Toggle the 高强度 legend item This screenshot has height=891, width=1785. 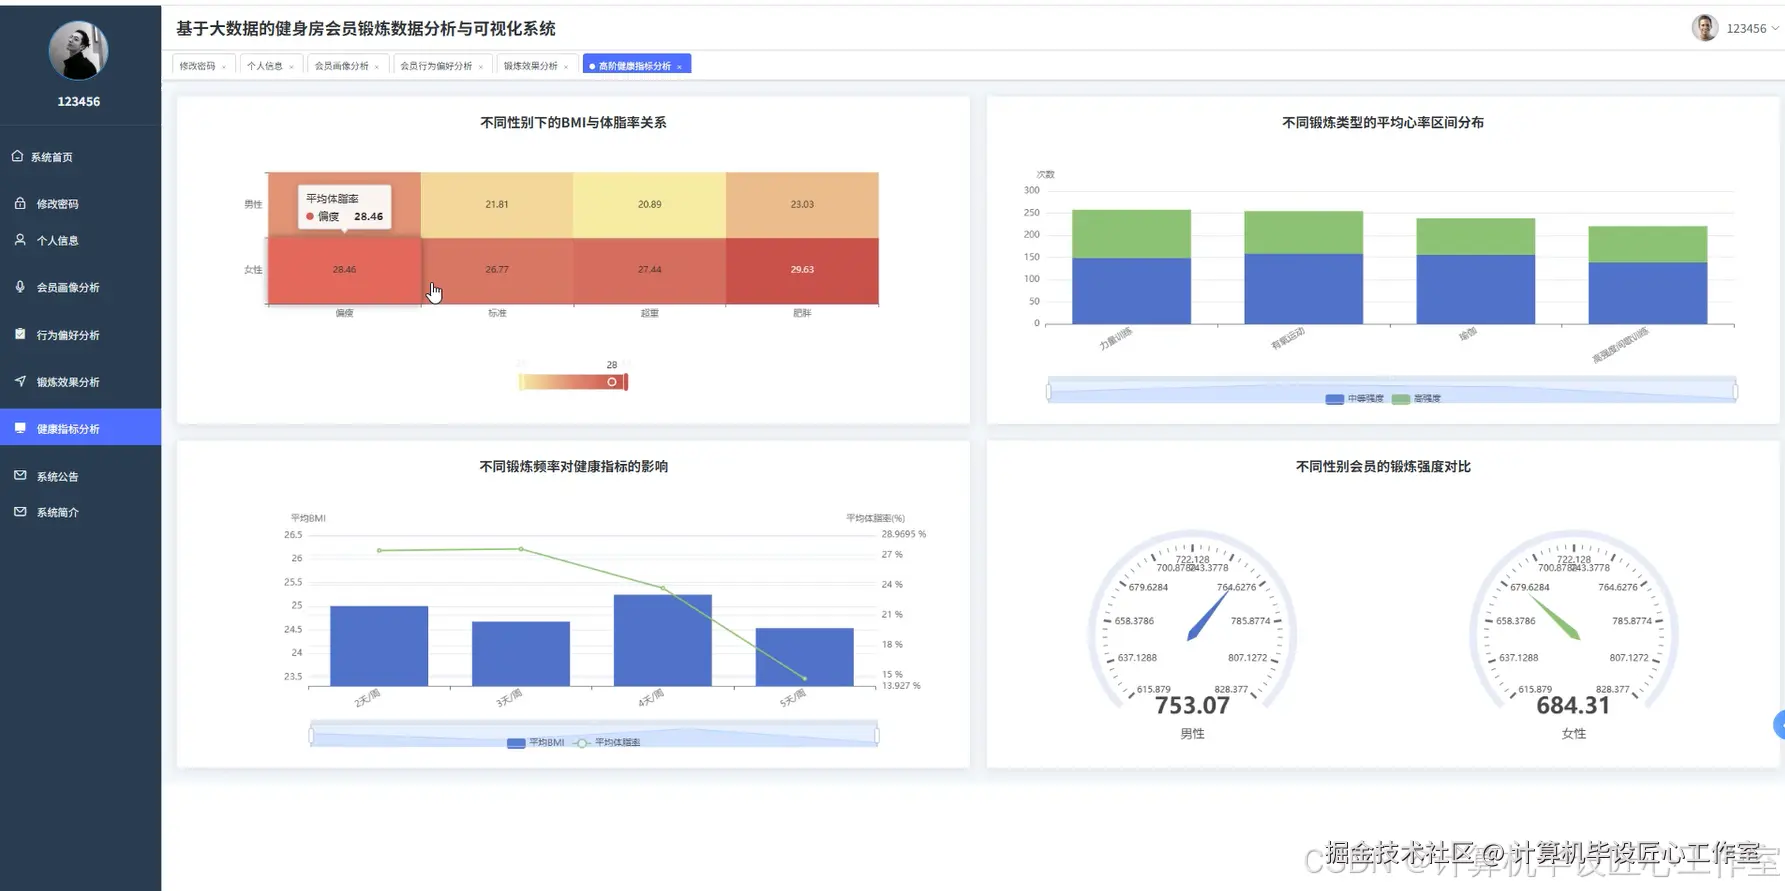[1416, 399]
